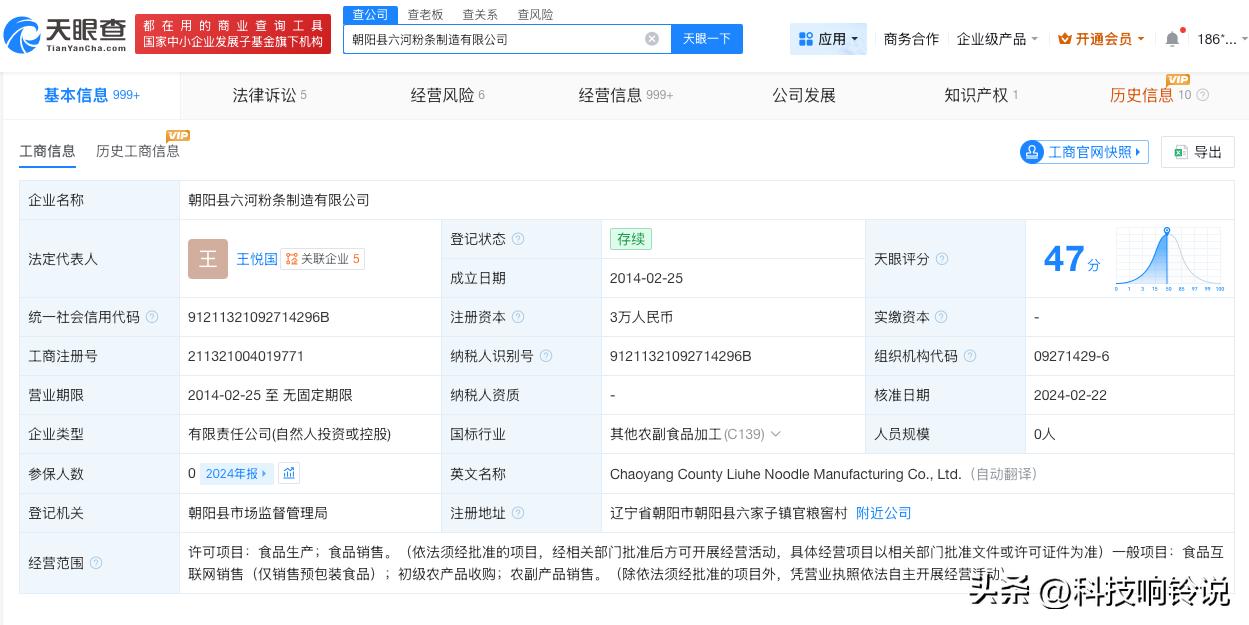Select the 公司发展 tab
The width and height of the screenshot is (1249, 625).
tap(803, 95)
